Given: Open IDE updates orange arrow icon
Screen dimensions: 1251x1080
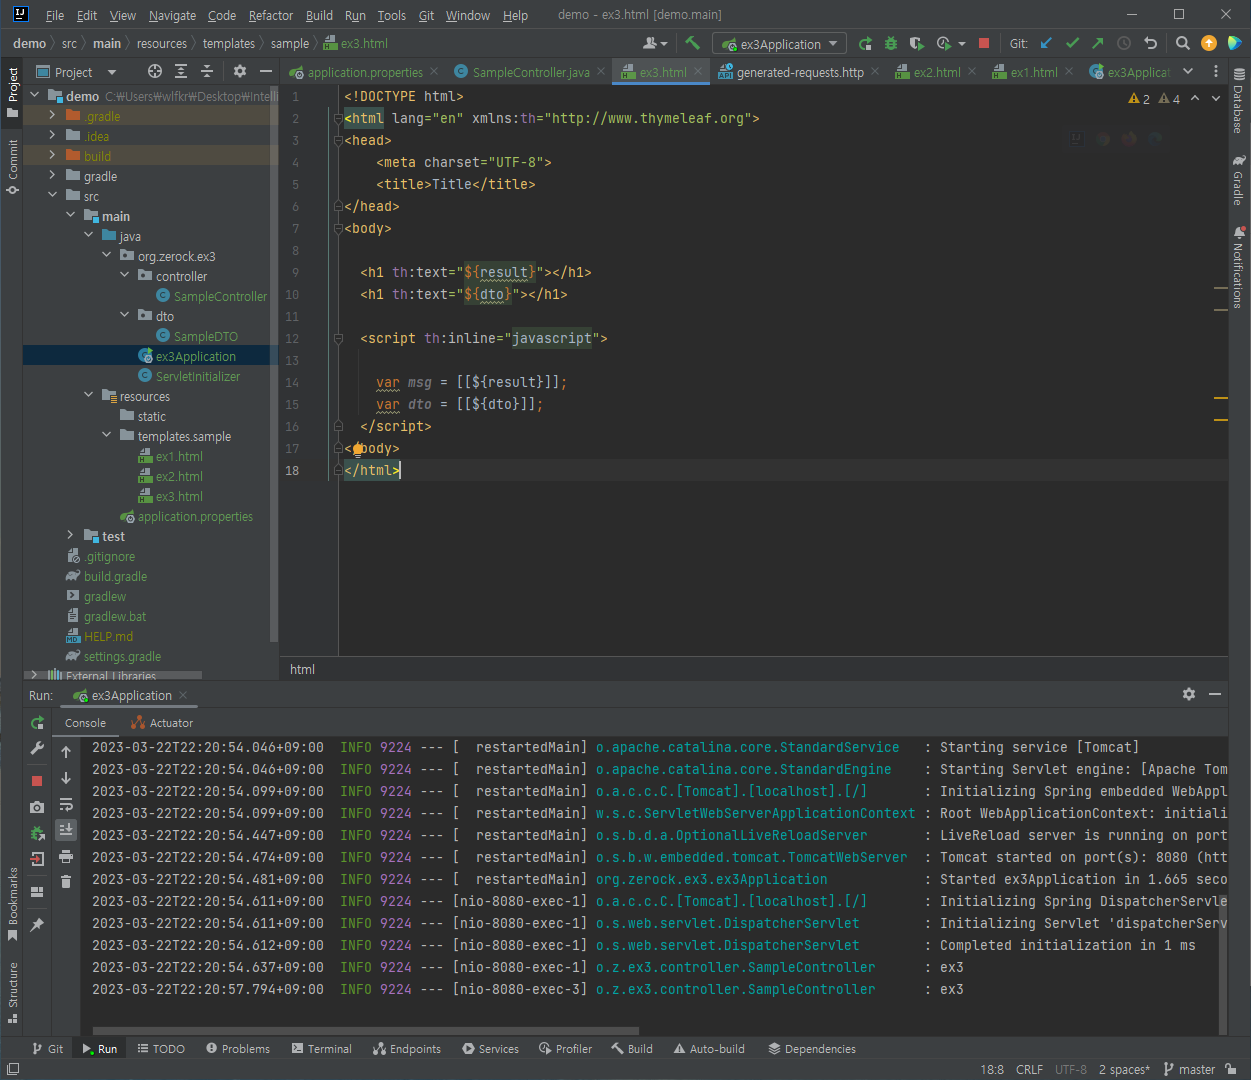Looking at the screenshot, I should (1209, 43).
